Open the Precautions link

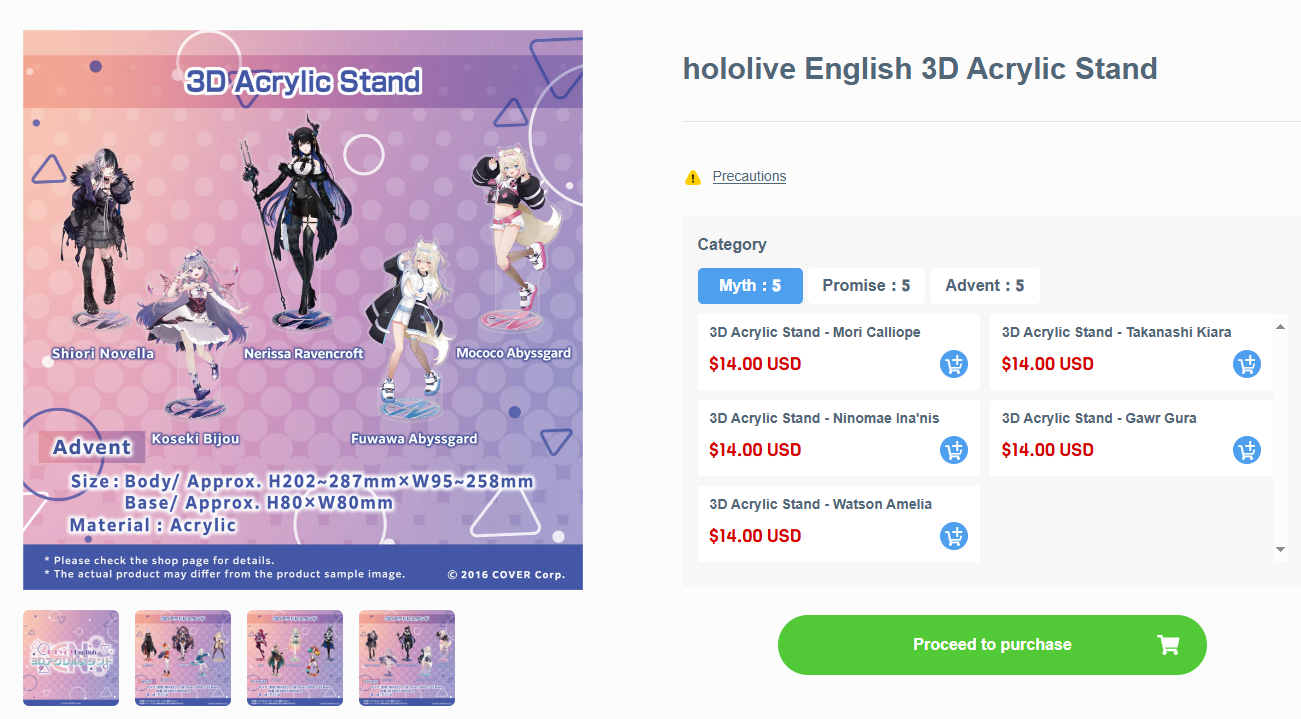[x=749, y=176]
